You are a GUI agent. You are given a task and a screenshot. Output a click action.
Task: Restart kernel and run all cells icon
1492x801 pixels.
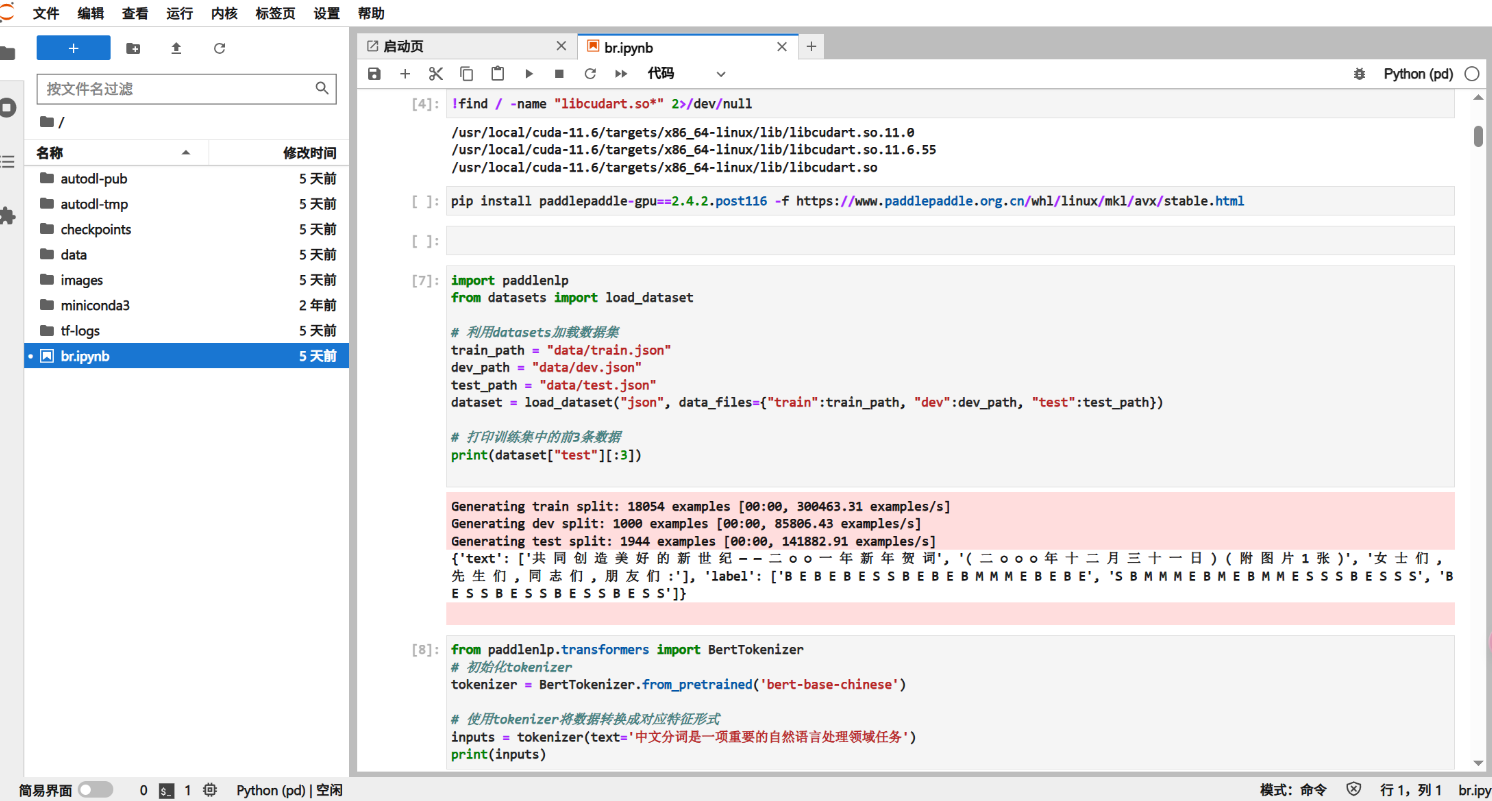click(621, 74)
